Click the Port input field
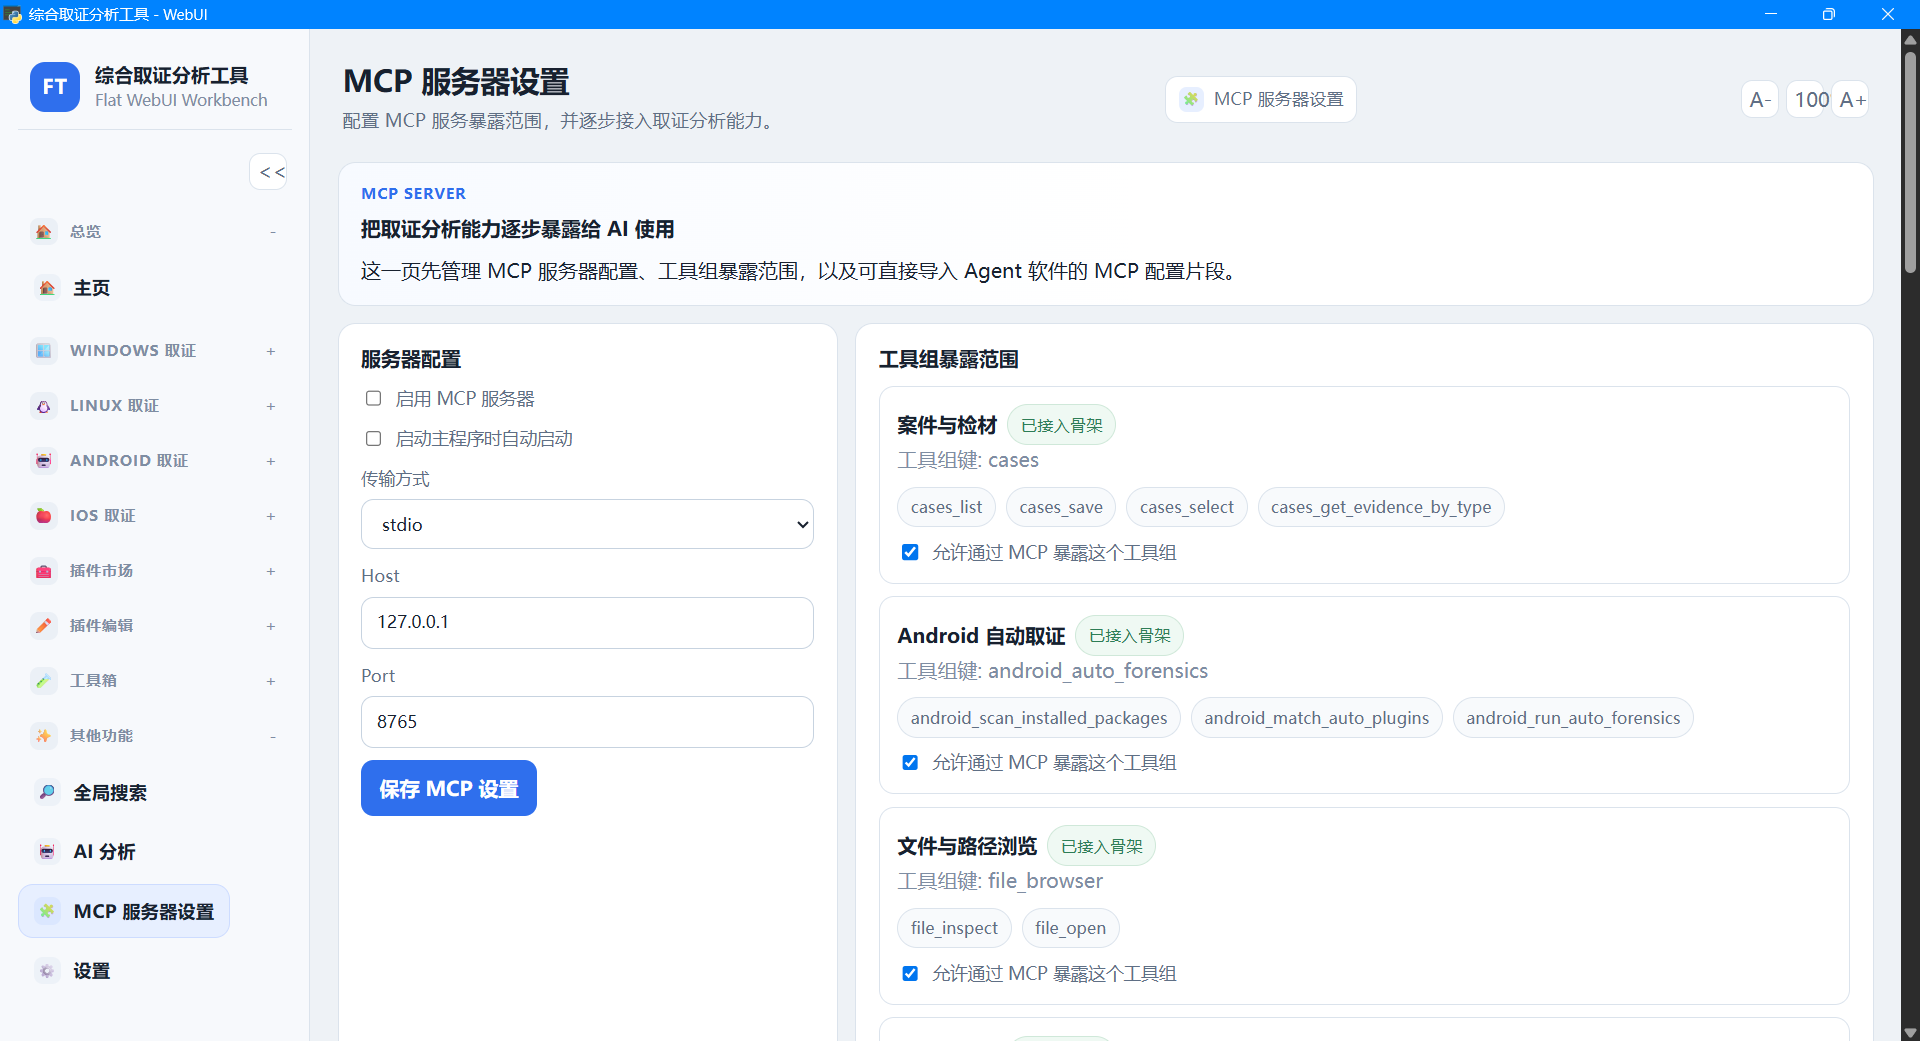The width and height of the screenshot is (1920, 1041). [587, 722]
